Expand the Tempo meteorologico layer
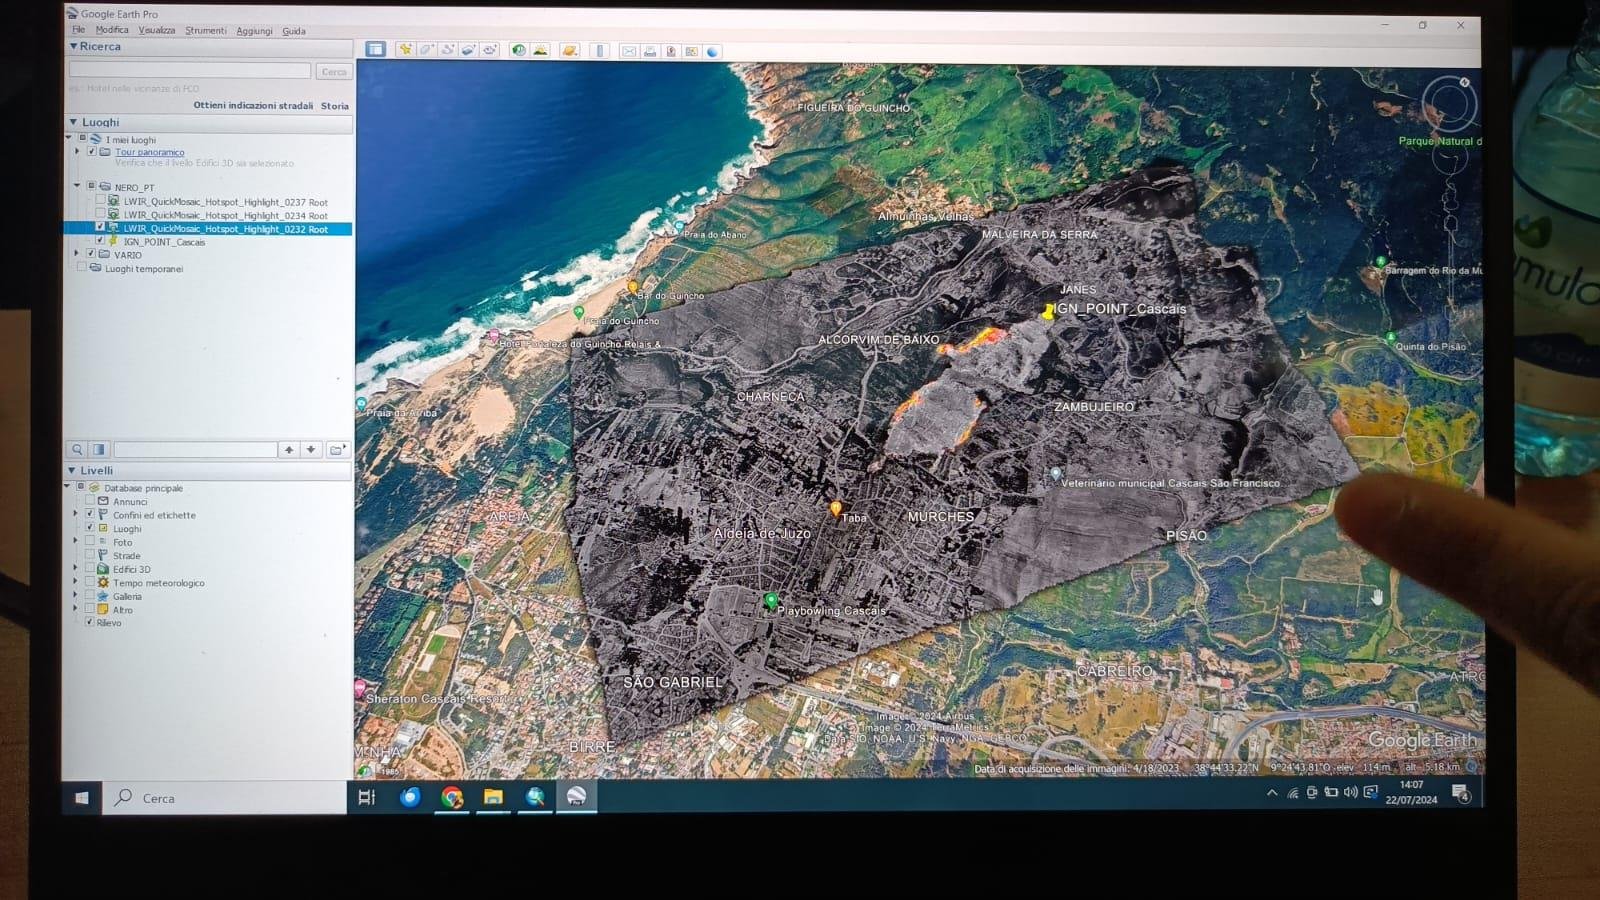 75,582
